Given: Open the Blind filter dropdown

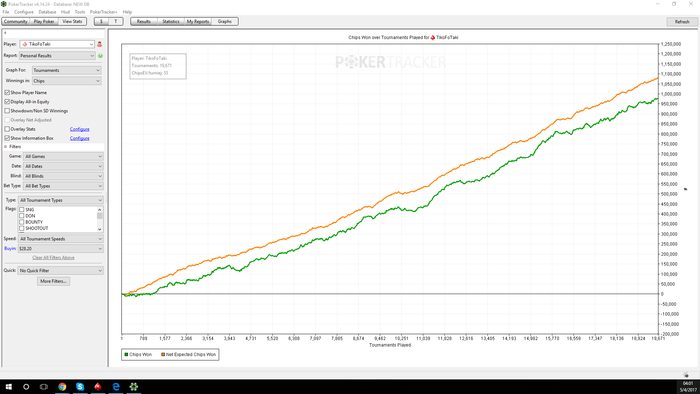Looking at the screenshot, I should pos(63,176).
